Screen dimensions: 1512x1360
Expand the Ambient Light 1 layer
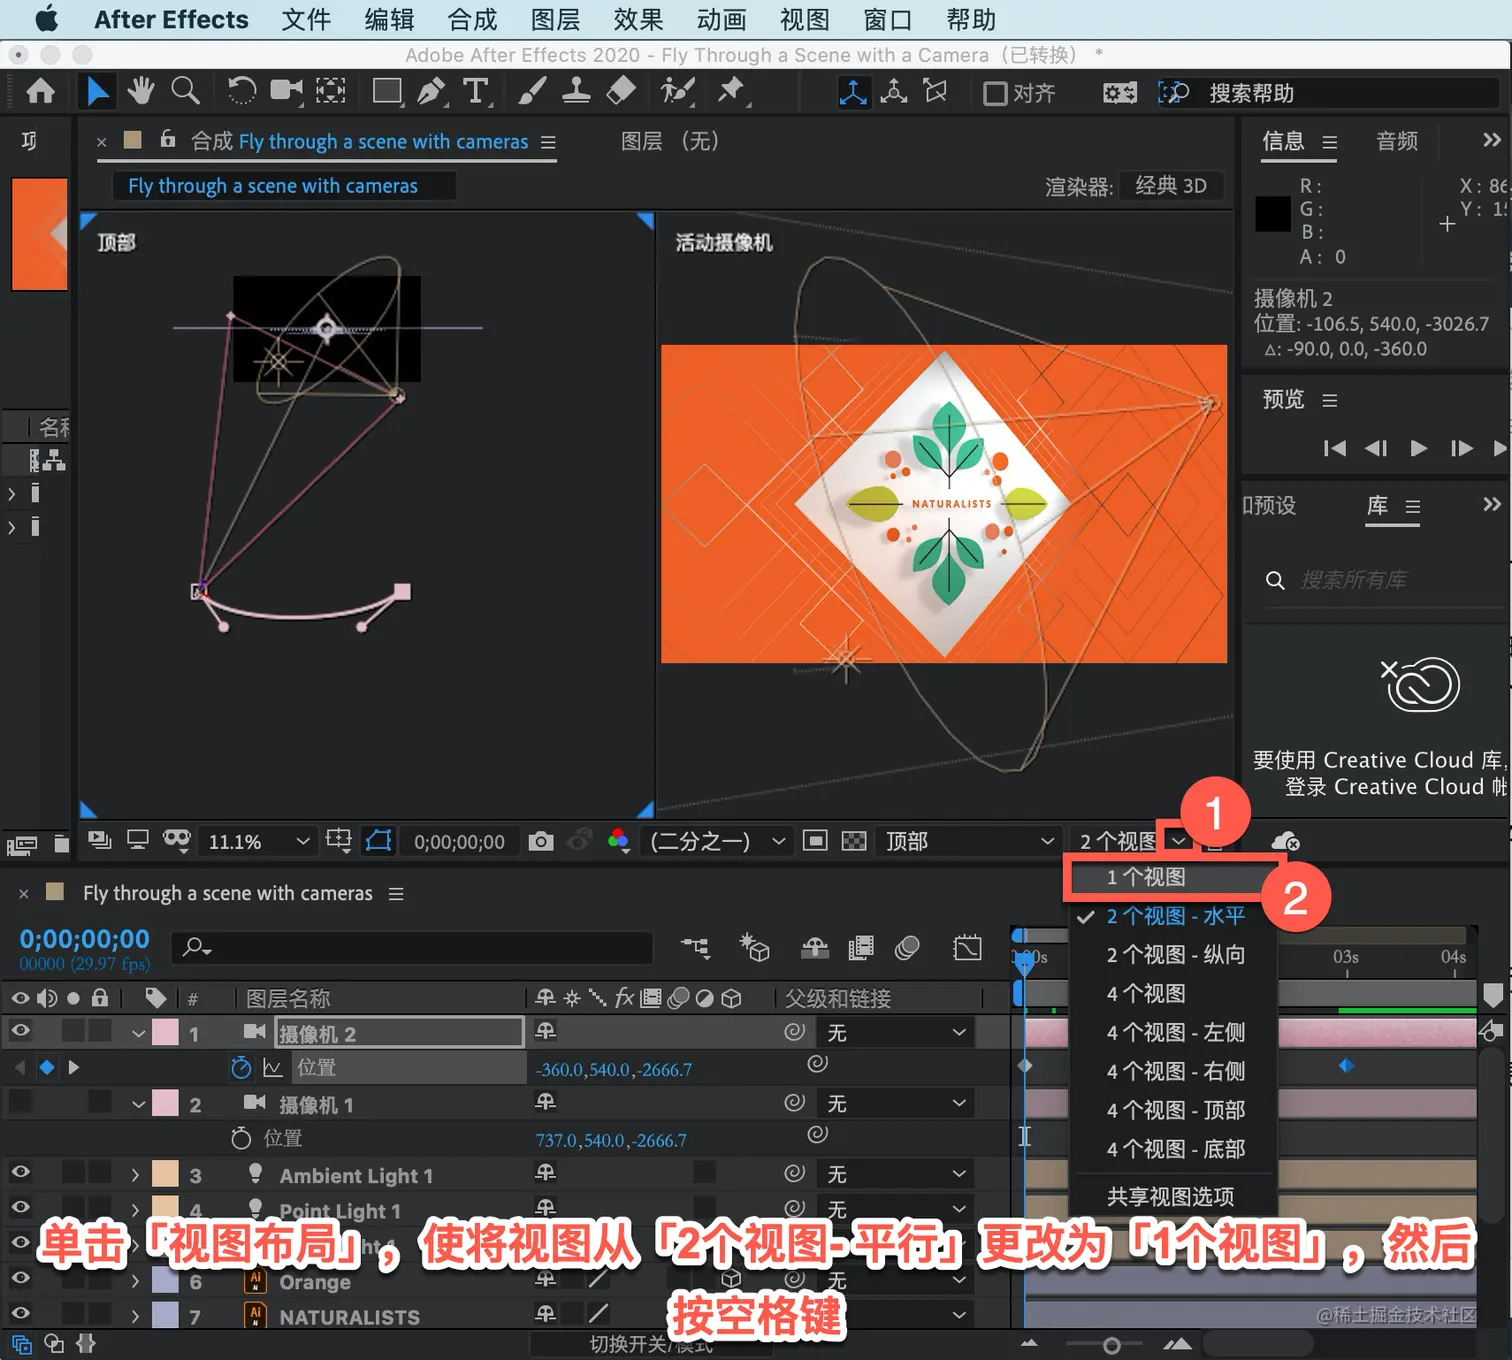[x=135, y=1175]
